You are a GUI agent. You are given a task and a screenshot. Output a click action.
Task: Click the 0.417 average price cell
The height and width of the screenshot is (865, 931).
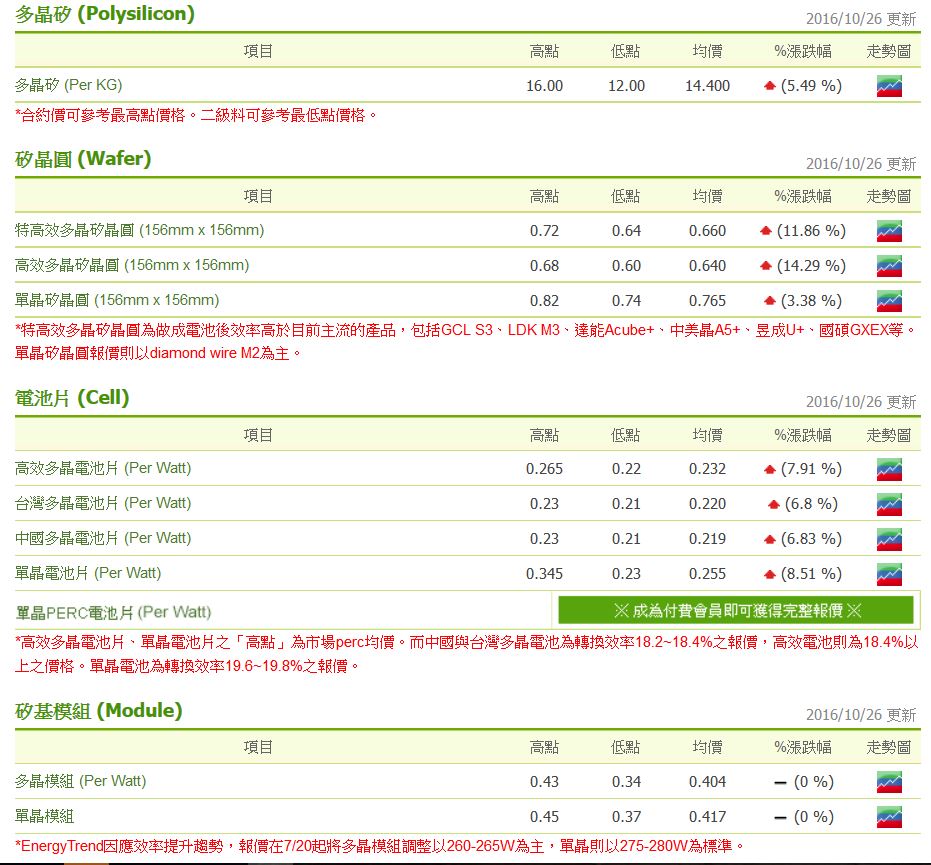coord(707,817)
